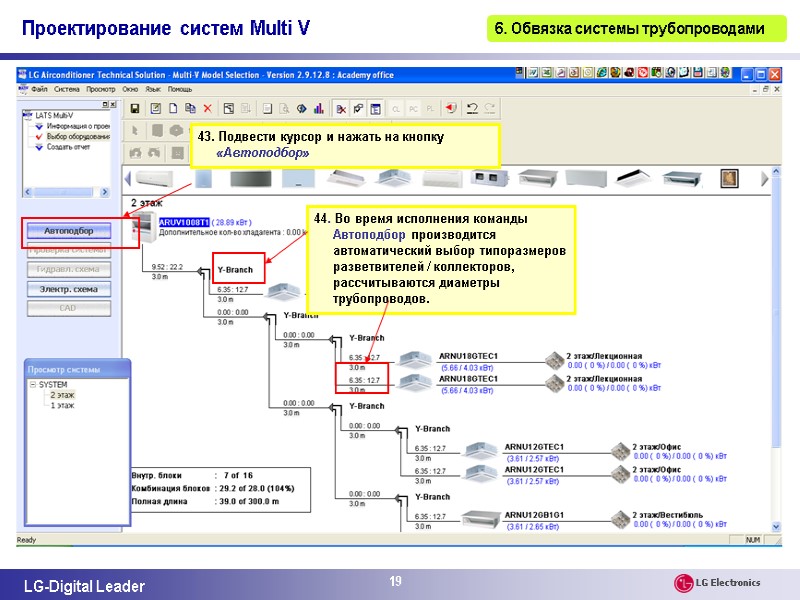The width and height of the screenshot is (800, 600).
Task: Click the room icon next to 2 этаж/Вестибюль
Action: coord(620,520)
